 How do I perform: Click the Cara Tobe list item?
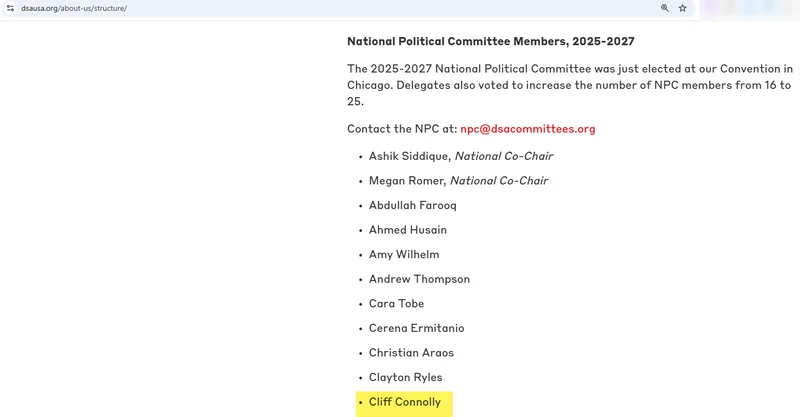point(396,304)
